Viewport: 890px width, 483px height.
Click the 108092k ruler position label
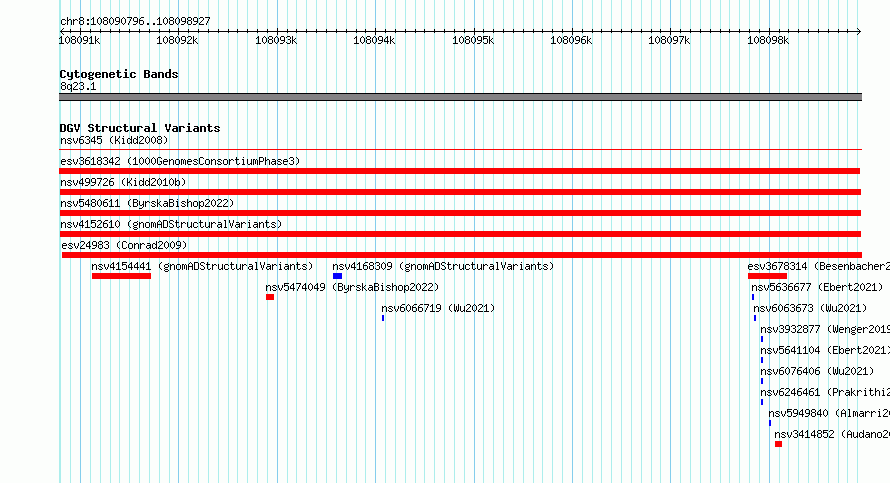tap(177, 40)
